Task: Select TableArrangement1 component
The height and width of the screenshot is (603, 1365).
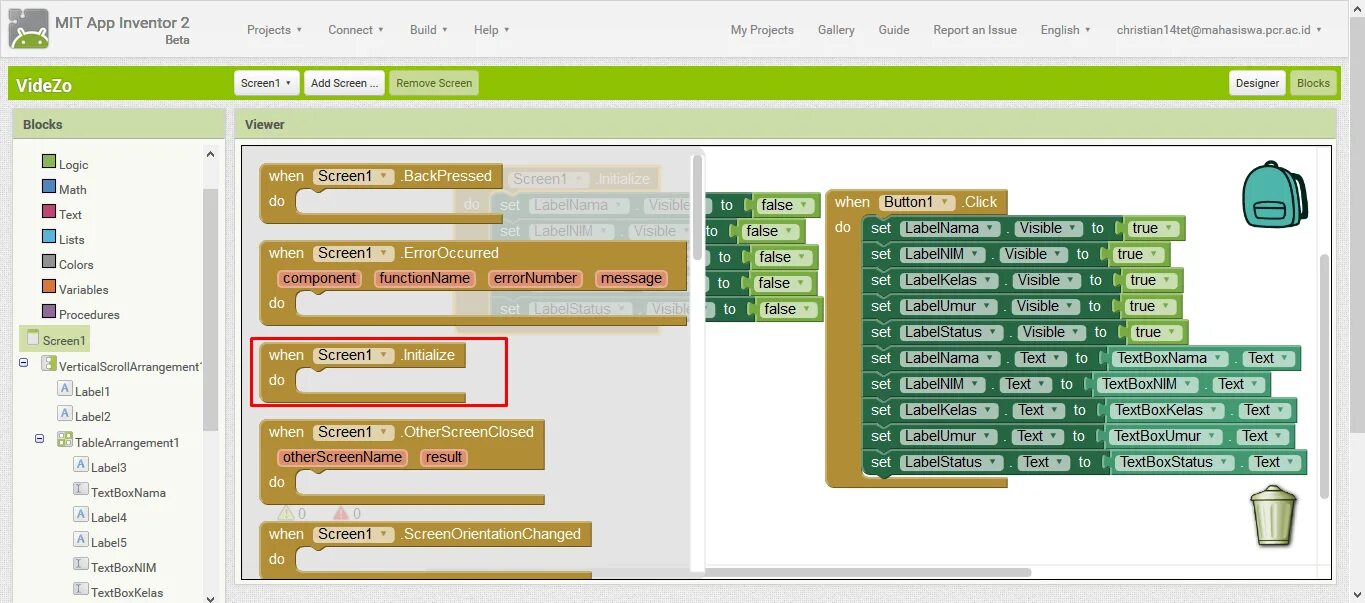Action: pos(118,441)
